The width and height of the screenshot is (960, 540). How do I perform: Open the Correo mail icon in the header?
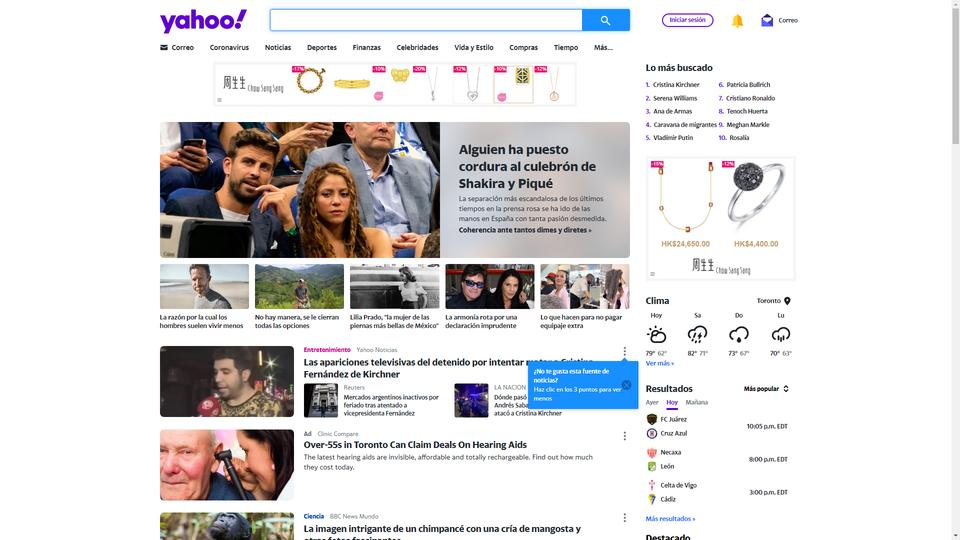(x=767, y=20)
